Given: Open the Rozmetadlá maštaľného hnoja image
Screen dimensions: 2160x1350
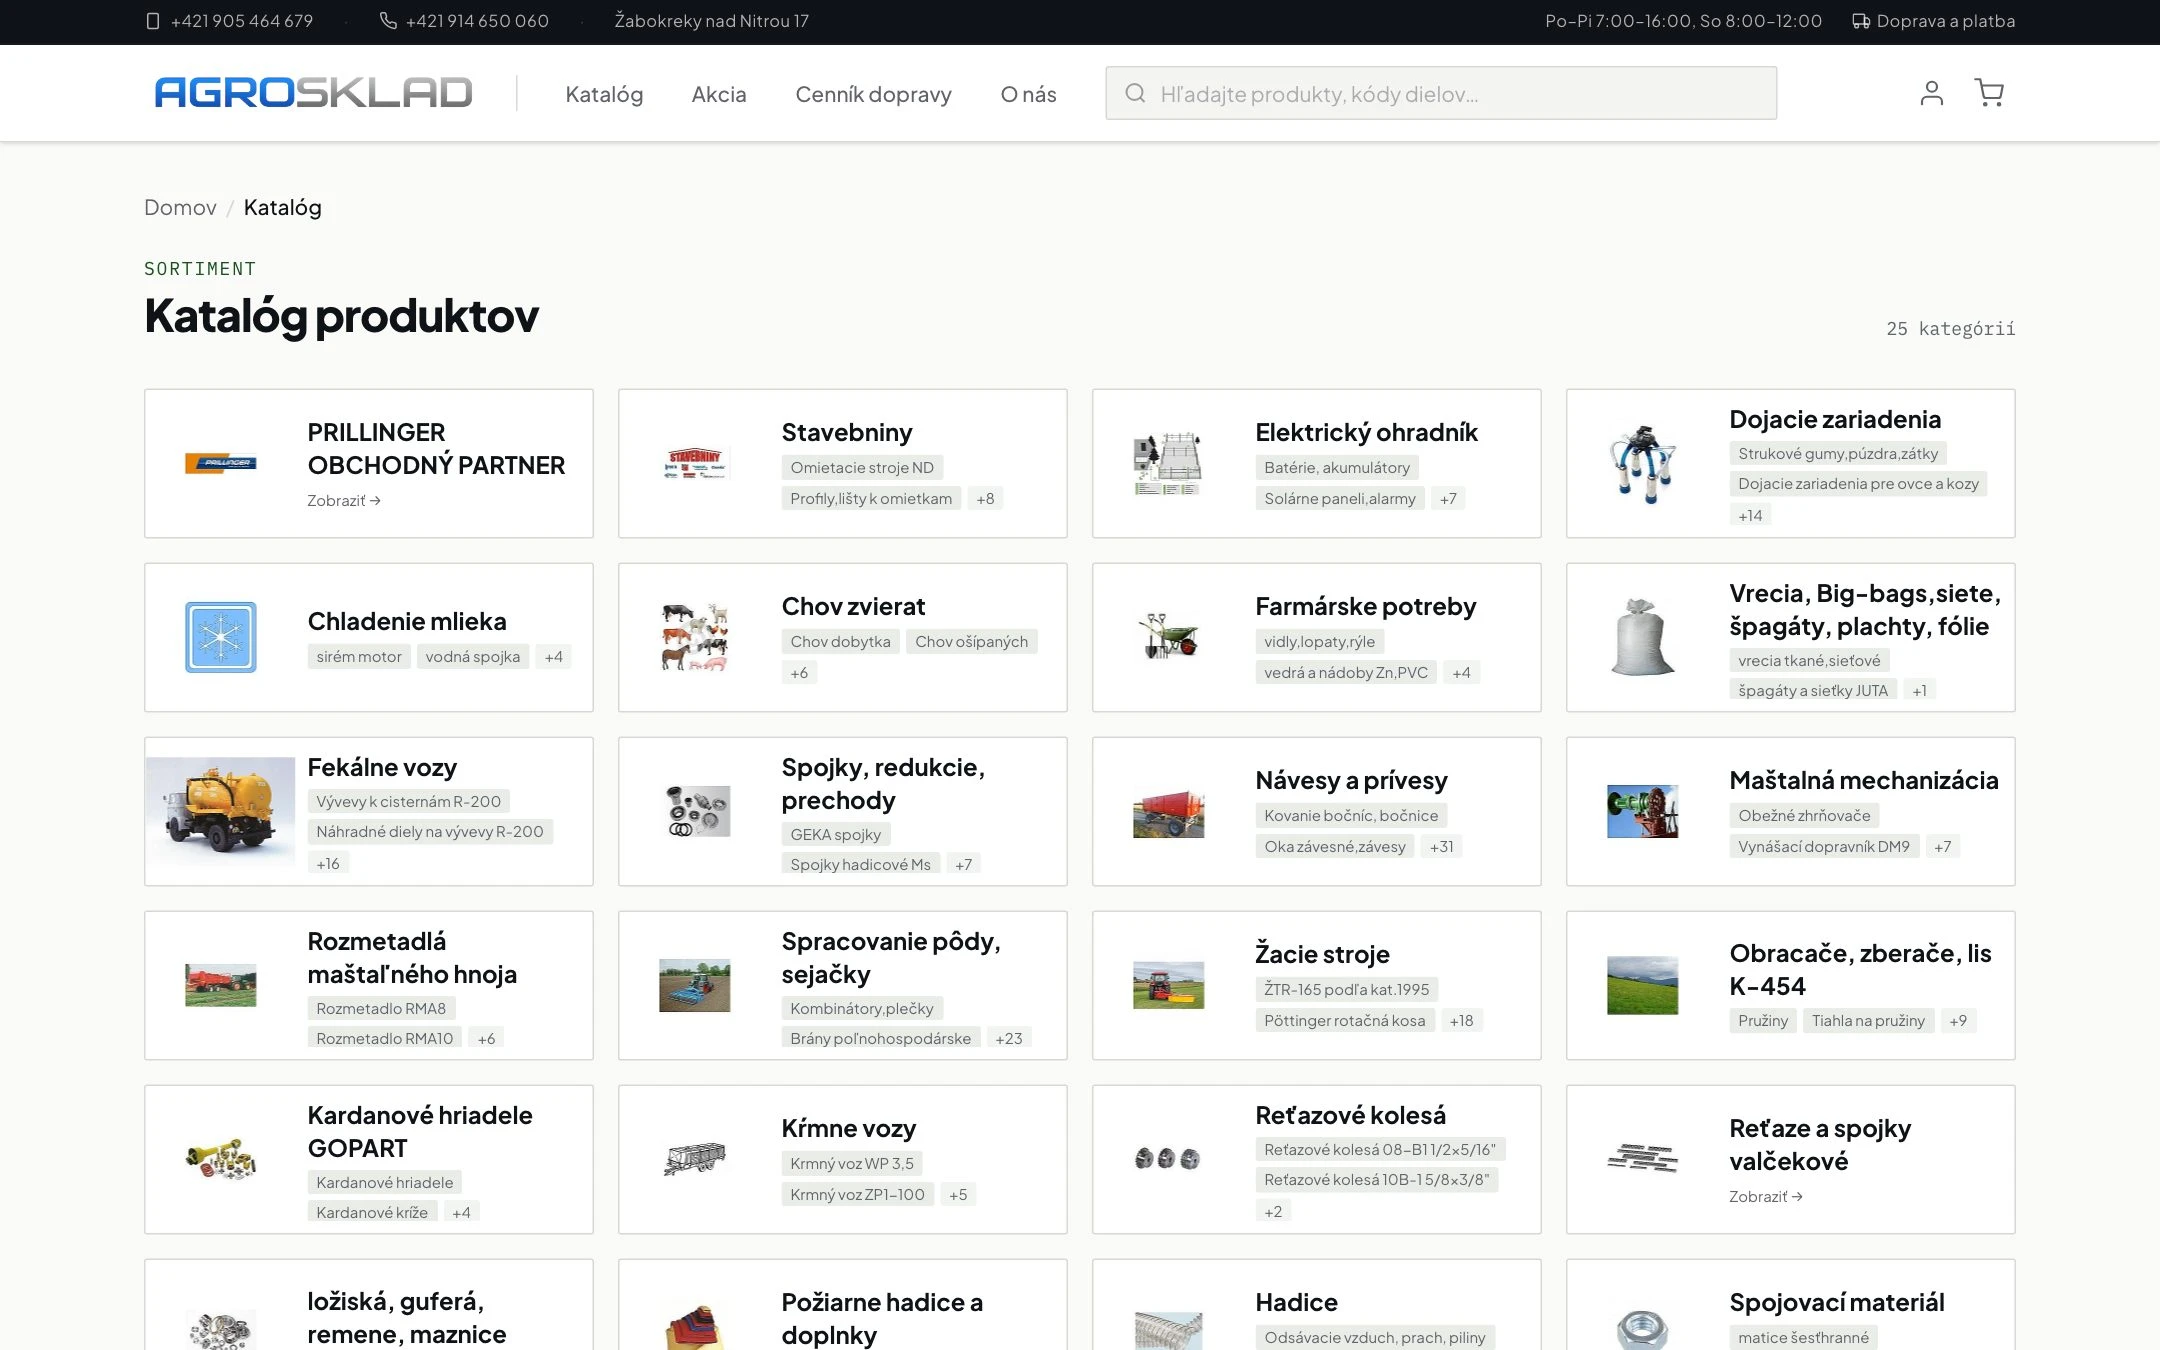Looking at the screenshot, I should point(221,985).
